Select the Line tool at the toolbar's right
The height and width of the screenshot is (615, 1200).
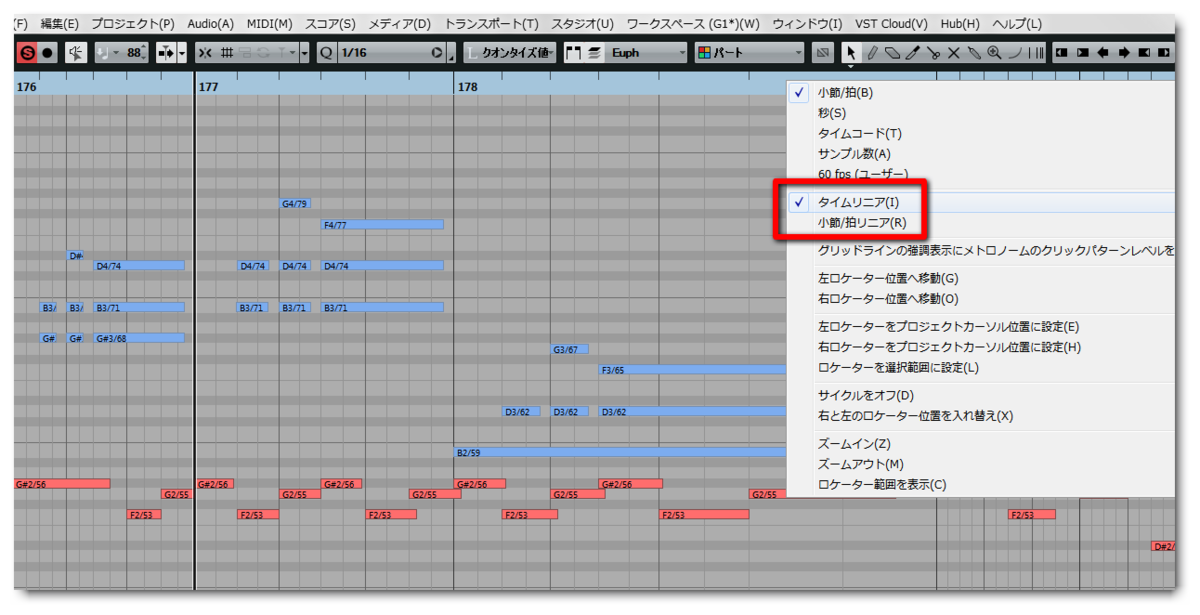point(1013,53)
